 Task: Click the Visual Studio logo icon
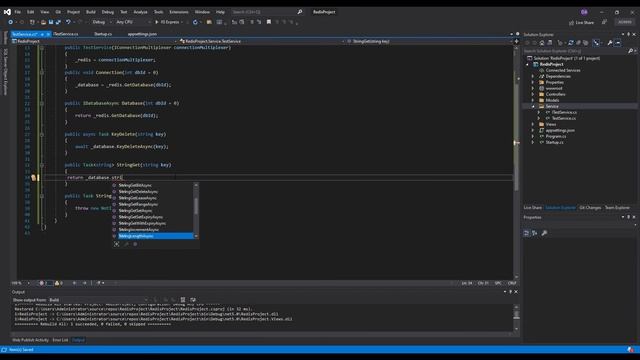tap(7, 12)
